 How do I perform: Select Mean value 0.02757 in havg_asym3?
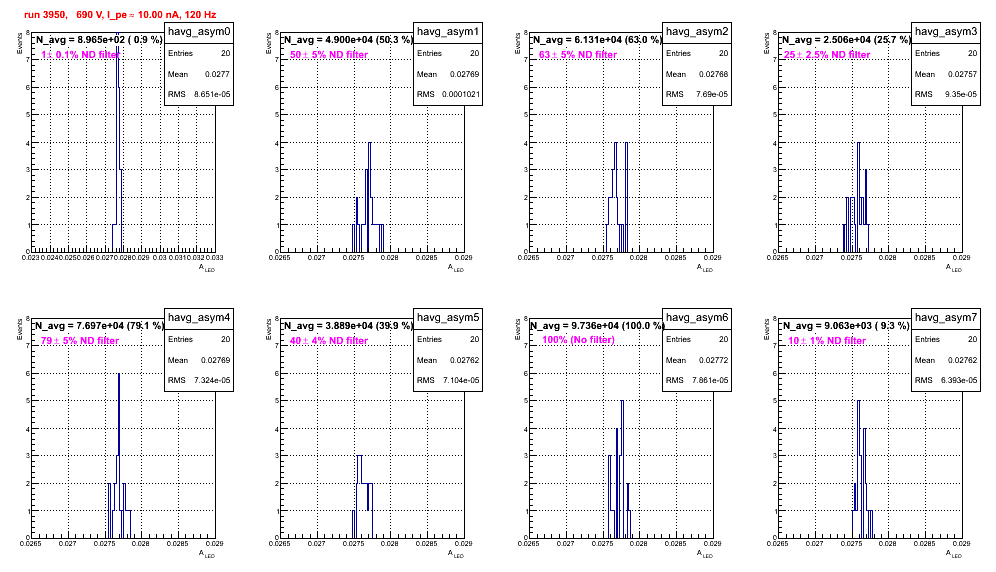(x=962, y=74)
